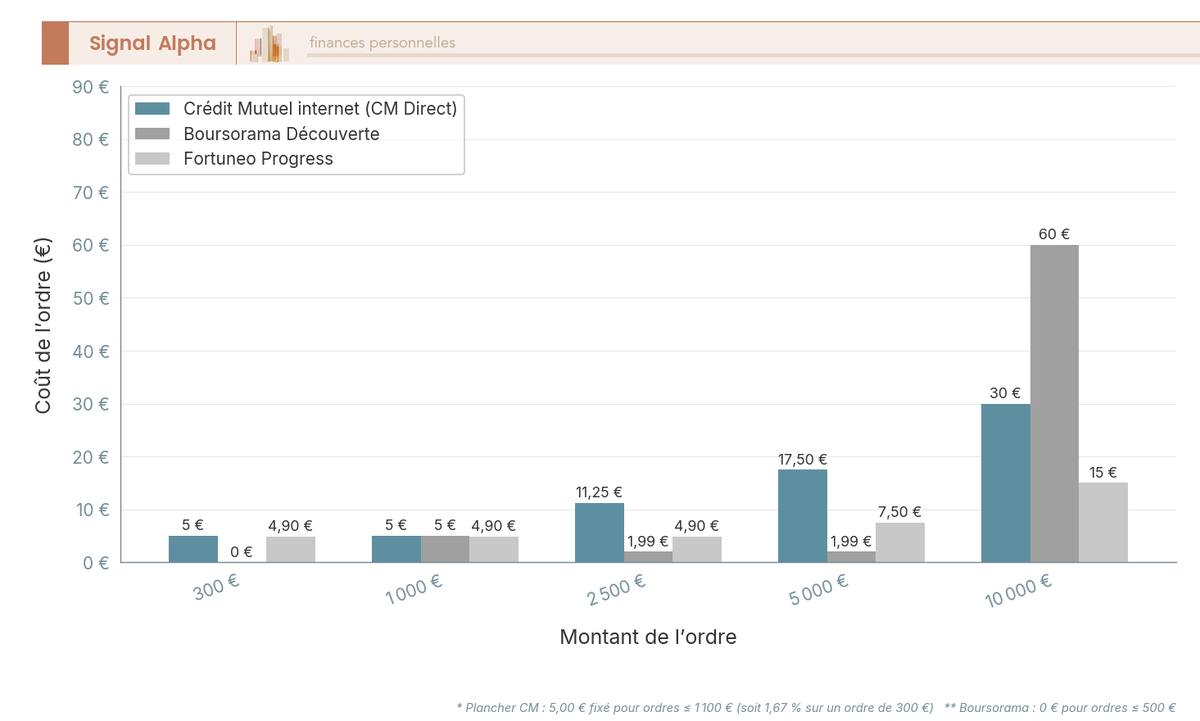Click the '5 €' label above grey bar at 1 000 €

(445, 525)
